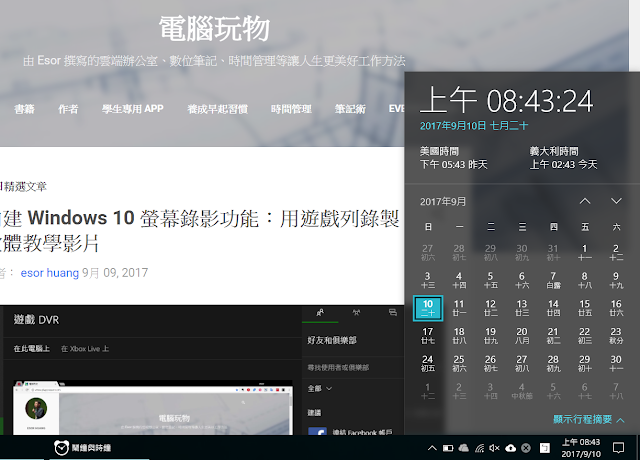Open the gray cloud OneDrive tray icon
This screenshot has height=460, width=640.
(463, 448)
